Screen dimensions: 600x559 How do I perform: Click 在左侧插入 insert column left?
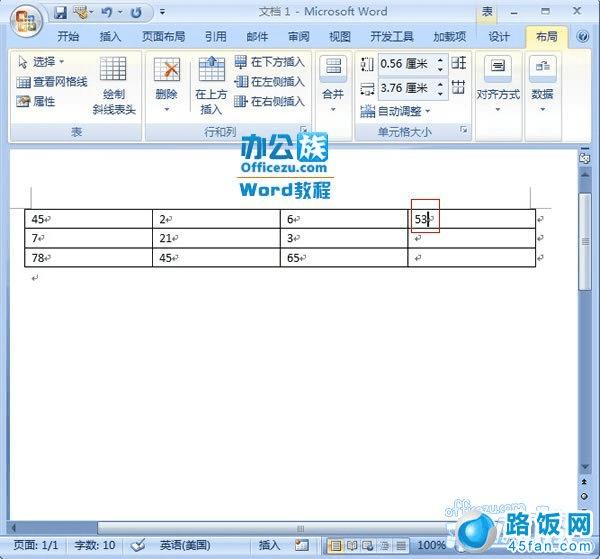pos(269,81)
